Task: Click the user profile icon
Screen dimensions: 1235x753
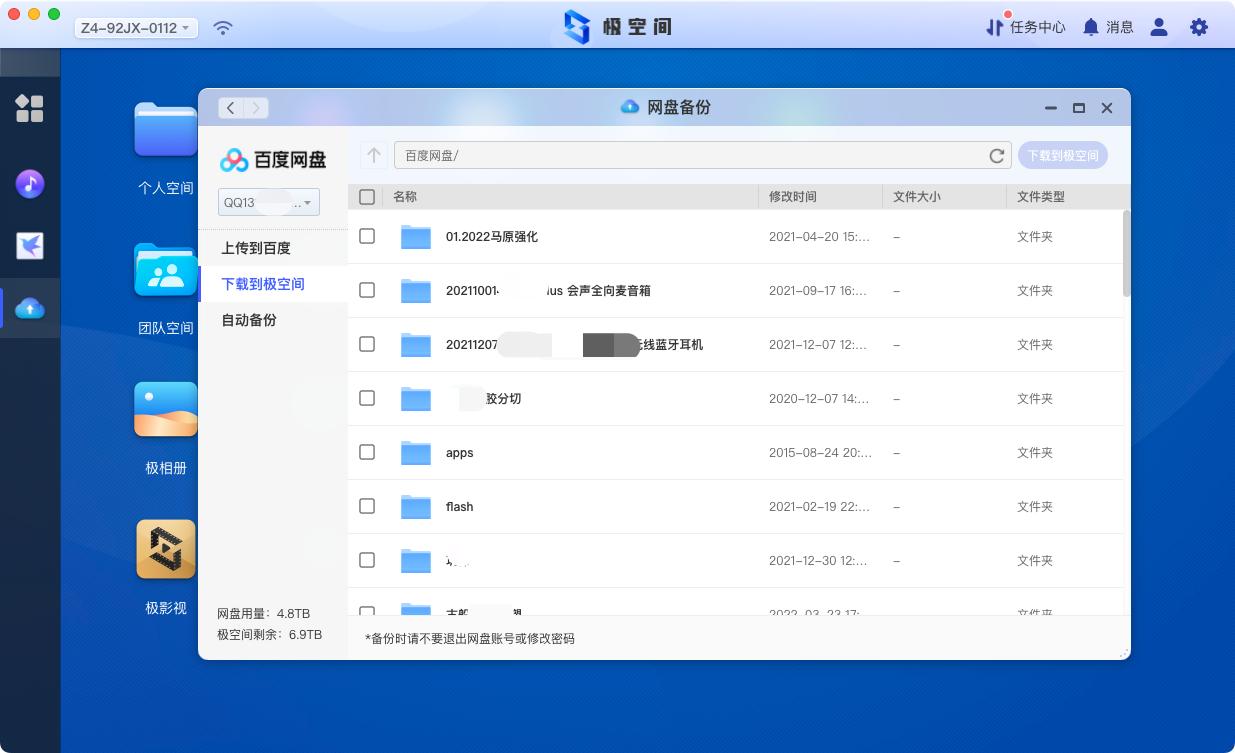Action: 1158,27
